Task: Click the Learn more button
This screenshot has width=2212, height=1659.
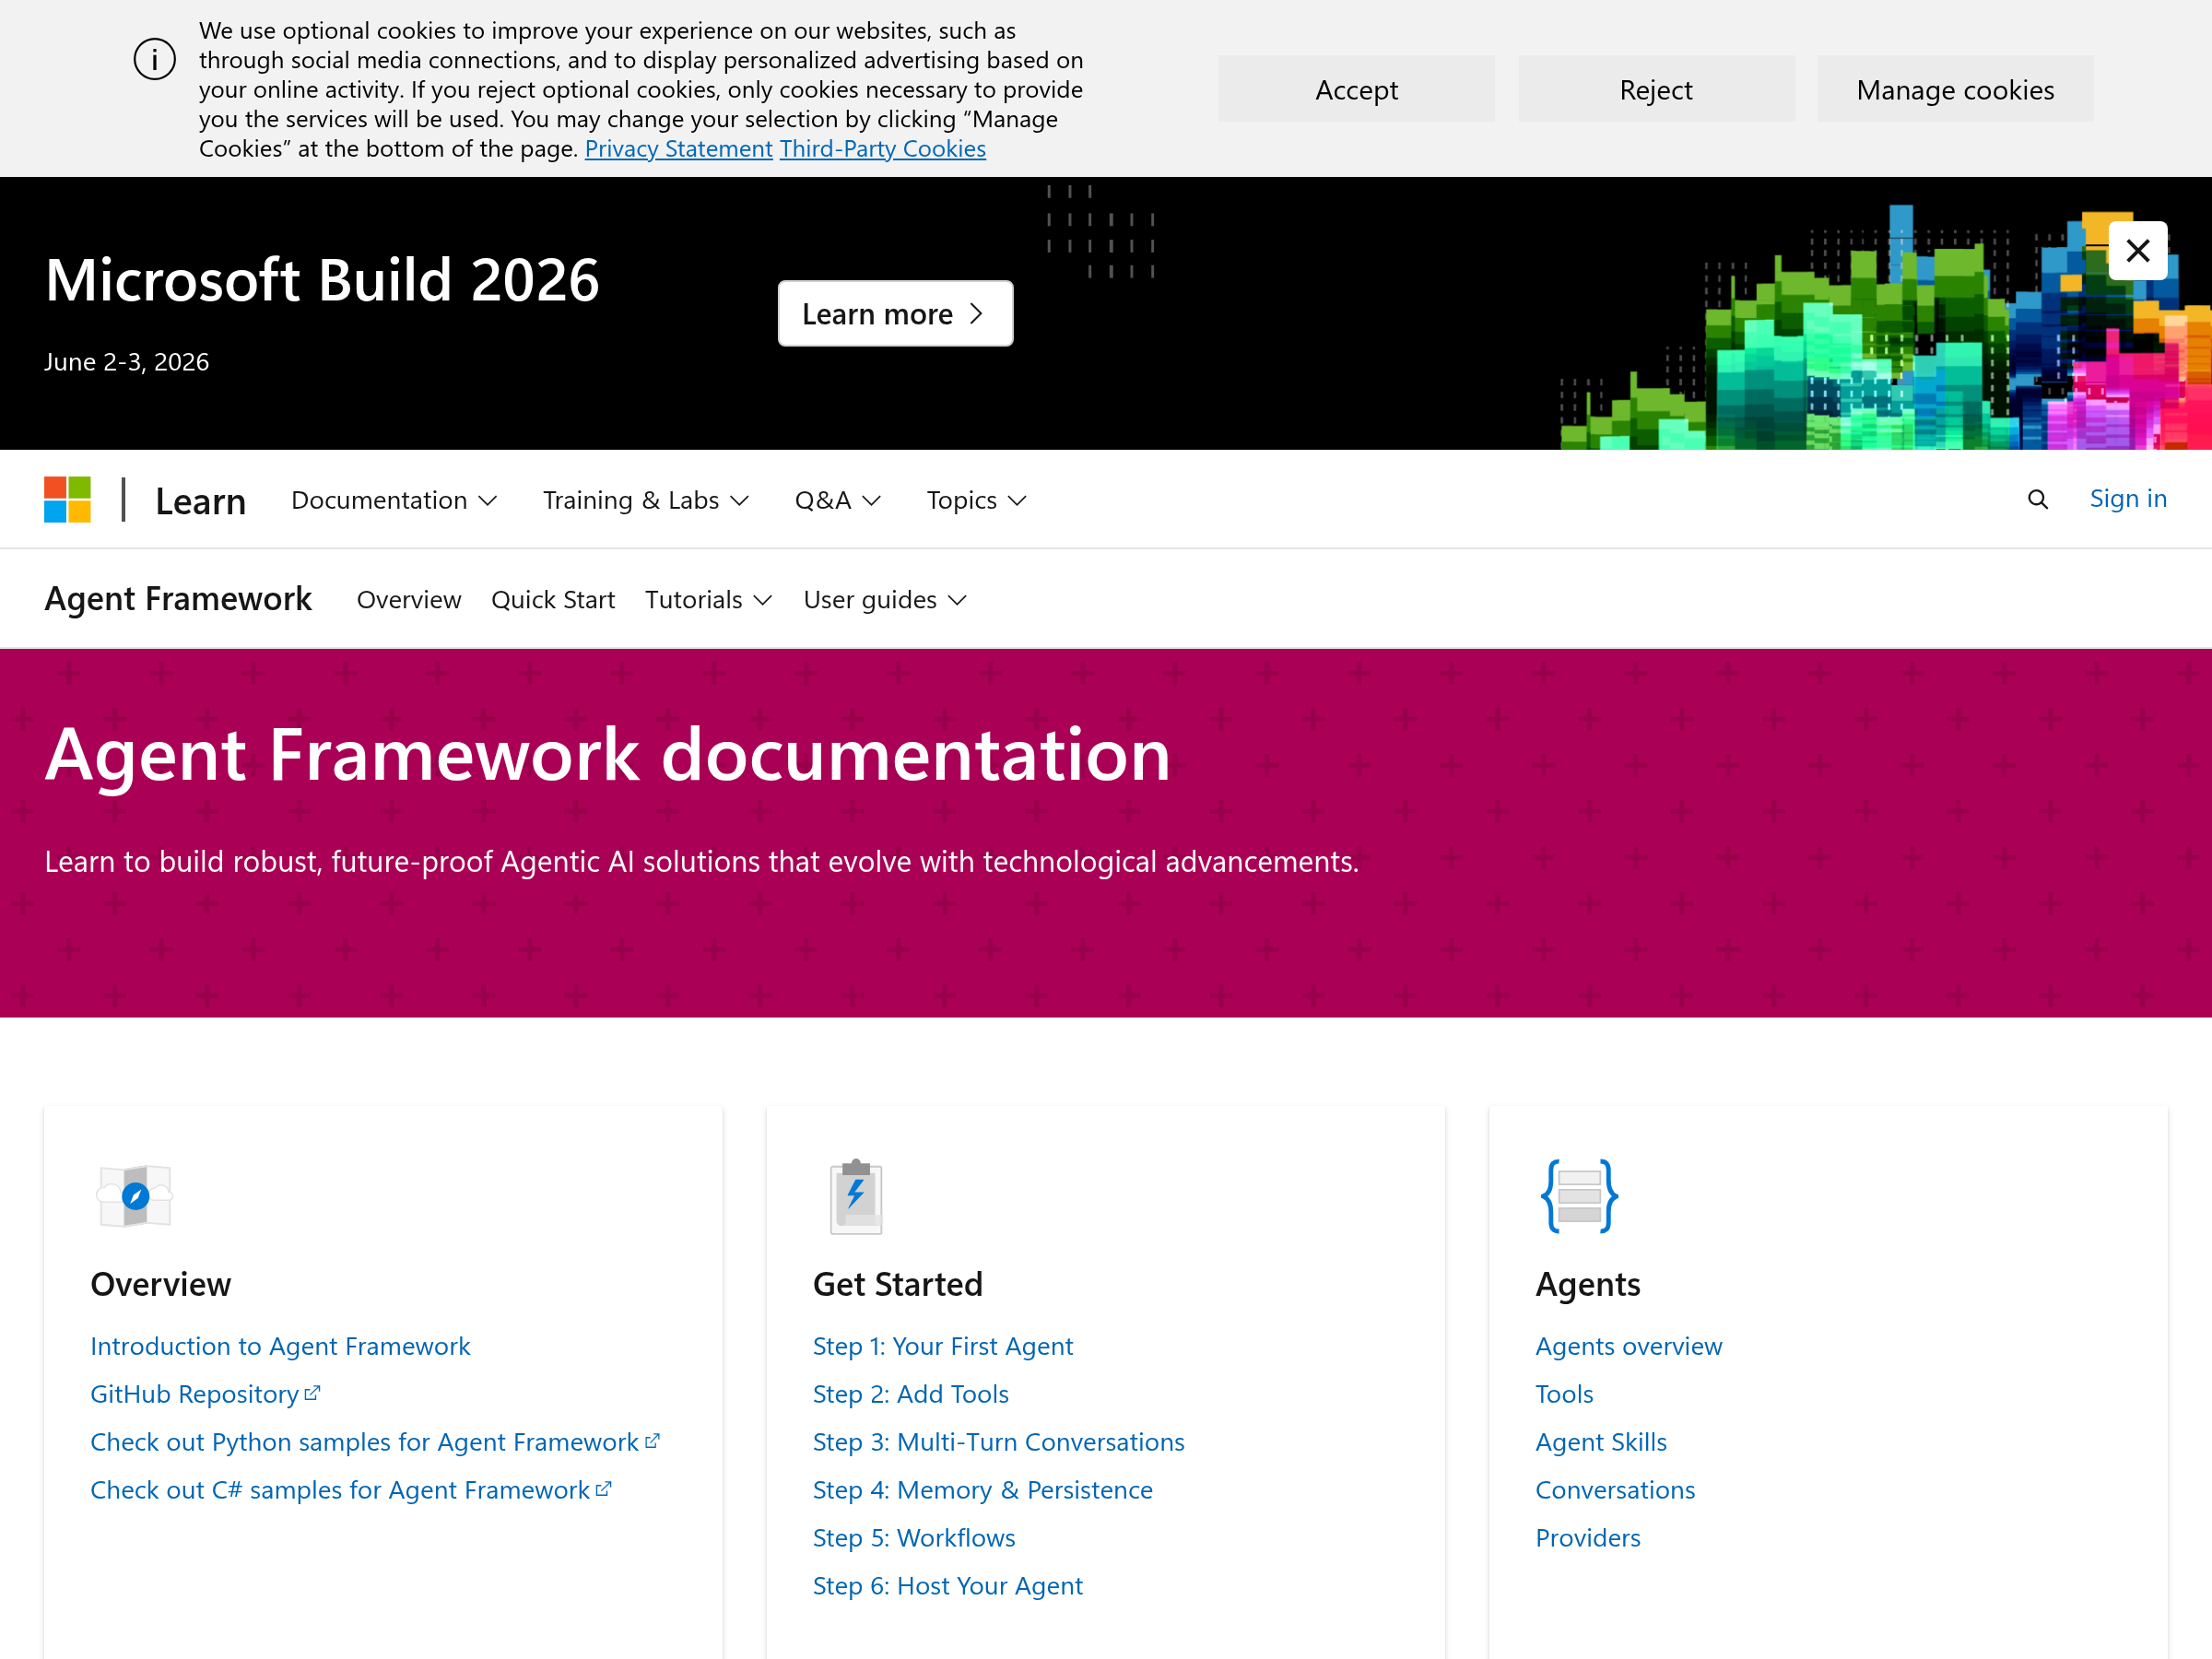Action: click(x=895, y=313)
